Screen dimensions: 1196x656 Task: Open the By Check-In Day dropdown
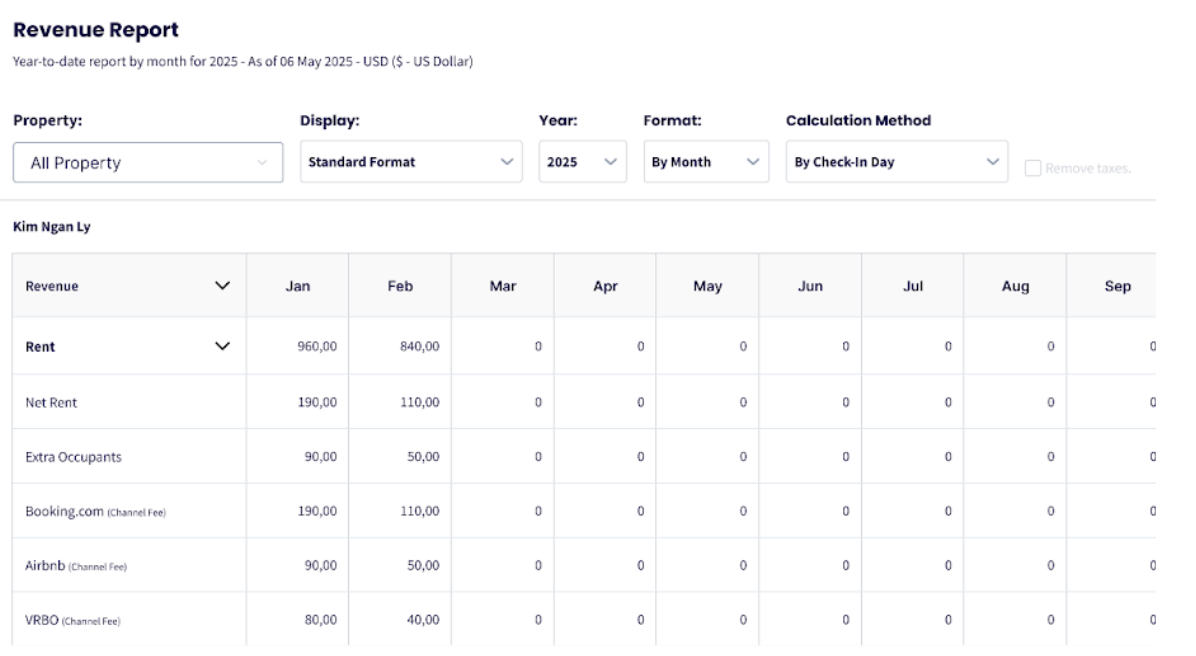(895, 162)
